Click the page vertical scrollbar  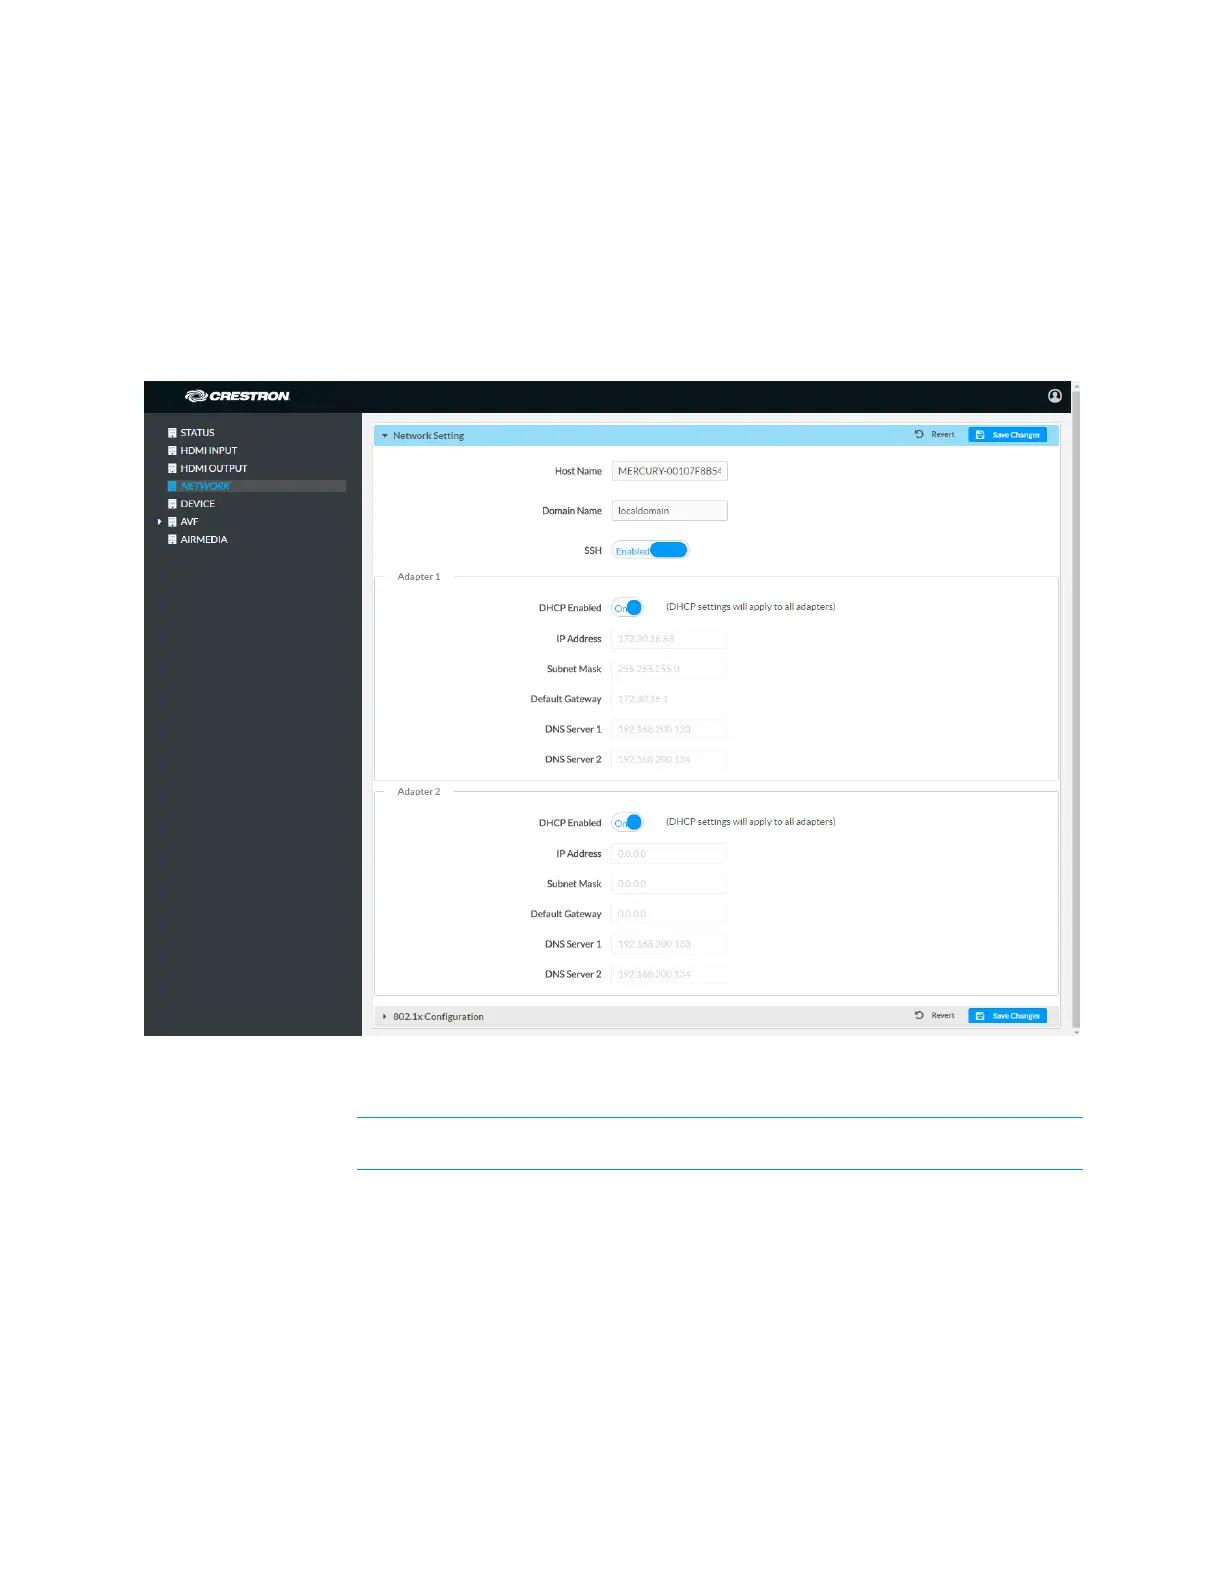[1076, 708]
